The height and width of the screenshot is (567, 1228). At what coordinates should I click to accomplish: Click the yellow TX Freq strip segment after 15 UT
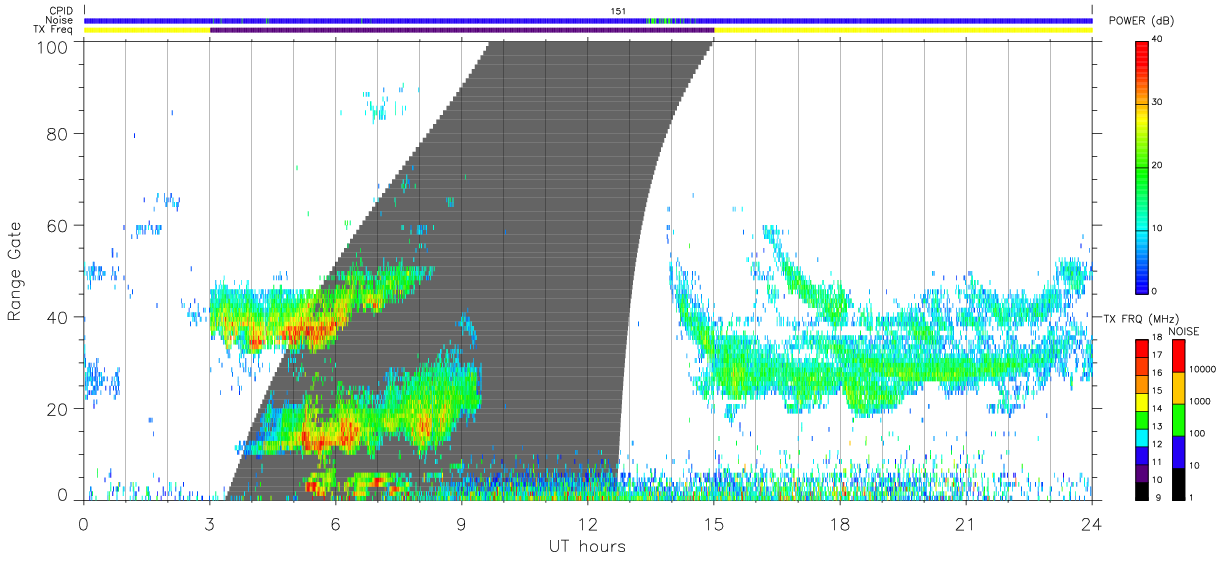903,30
